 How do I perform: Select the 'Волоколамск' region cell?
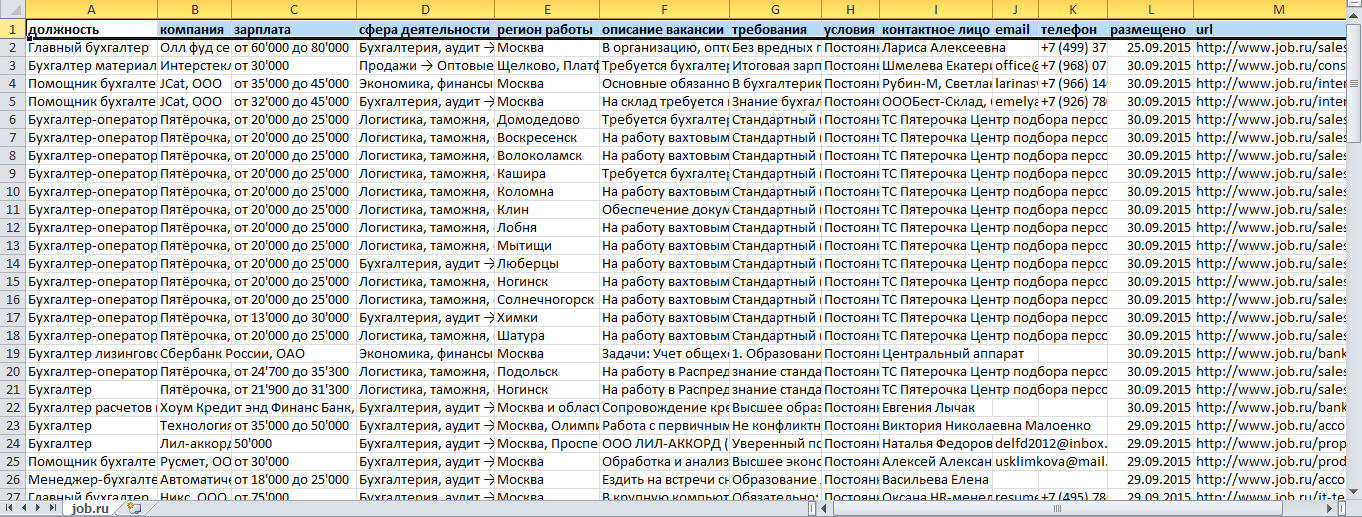coord(547,155)
